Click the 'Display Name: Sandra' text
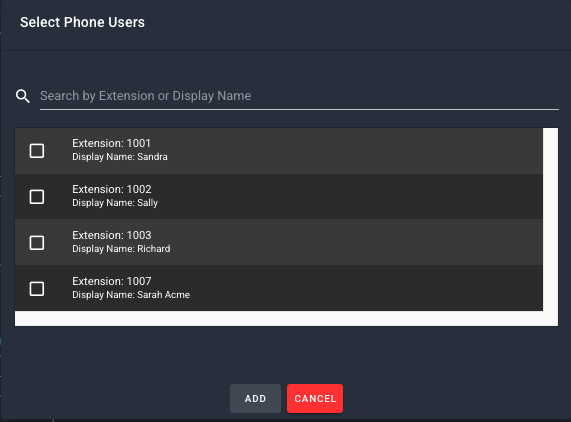The width and height of the screenshot is (571, 422). coord(120,157)
